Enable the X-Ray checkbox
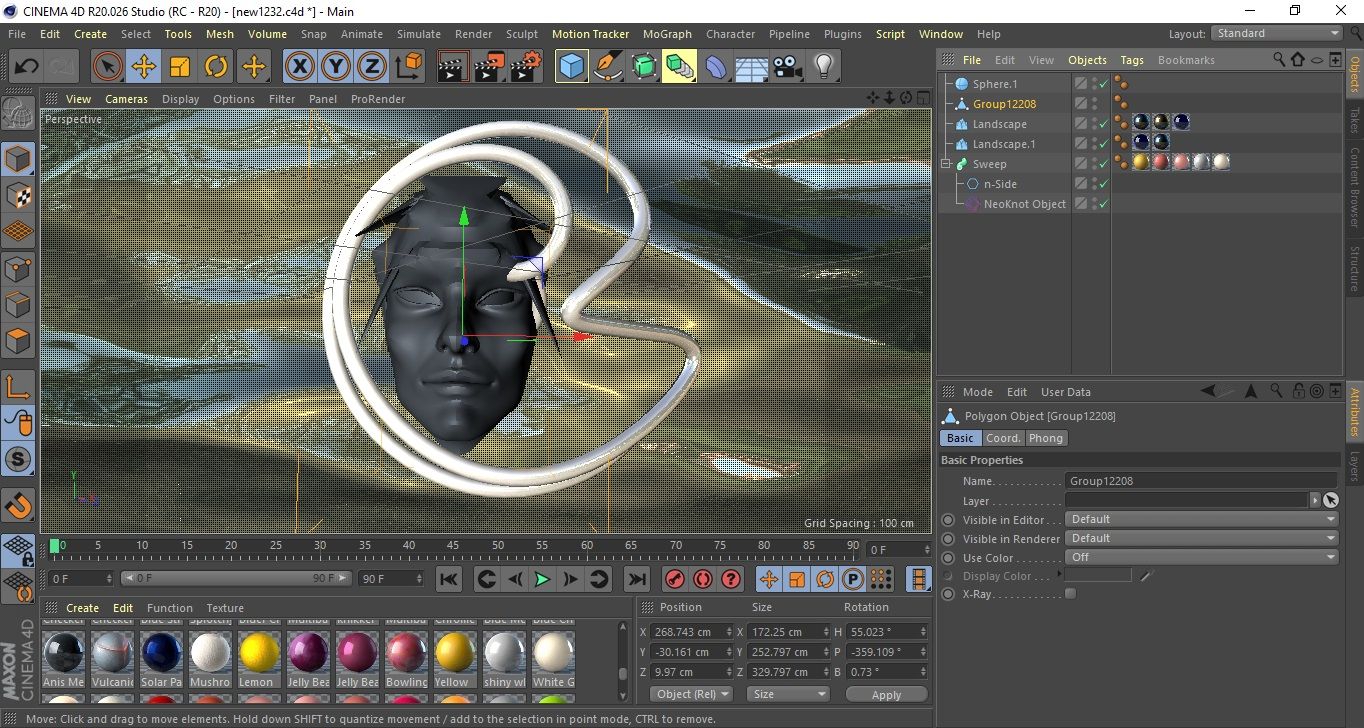This screenshot has width=1364, height=728. pos(1071,594)
